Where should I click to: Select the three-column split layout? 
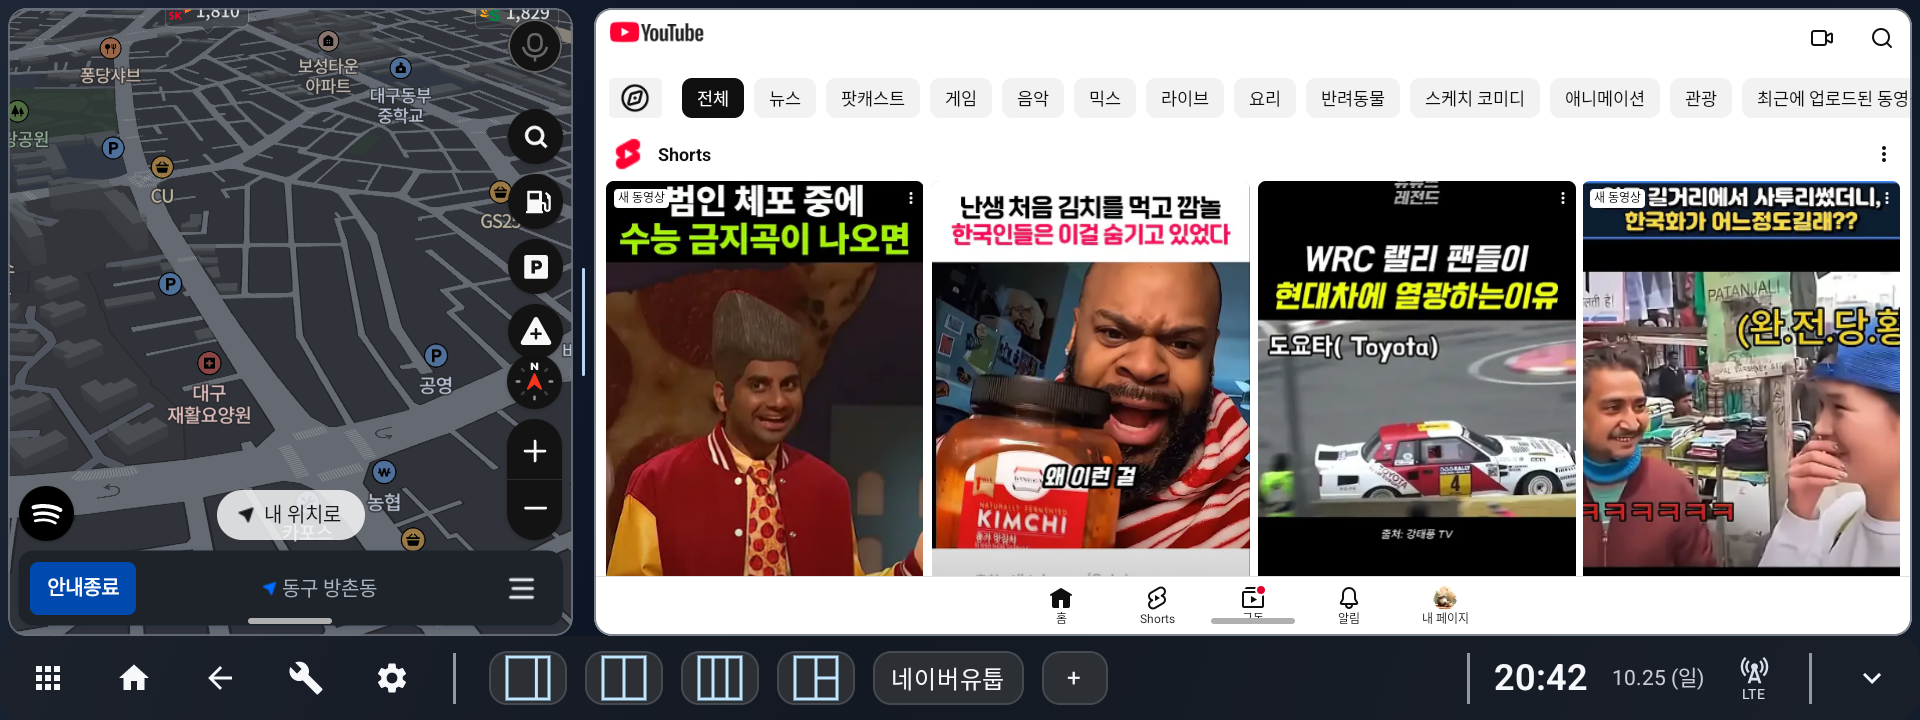720,678
